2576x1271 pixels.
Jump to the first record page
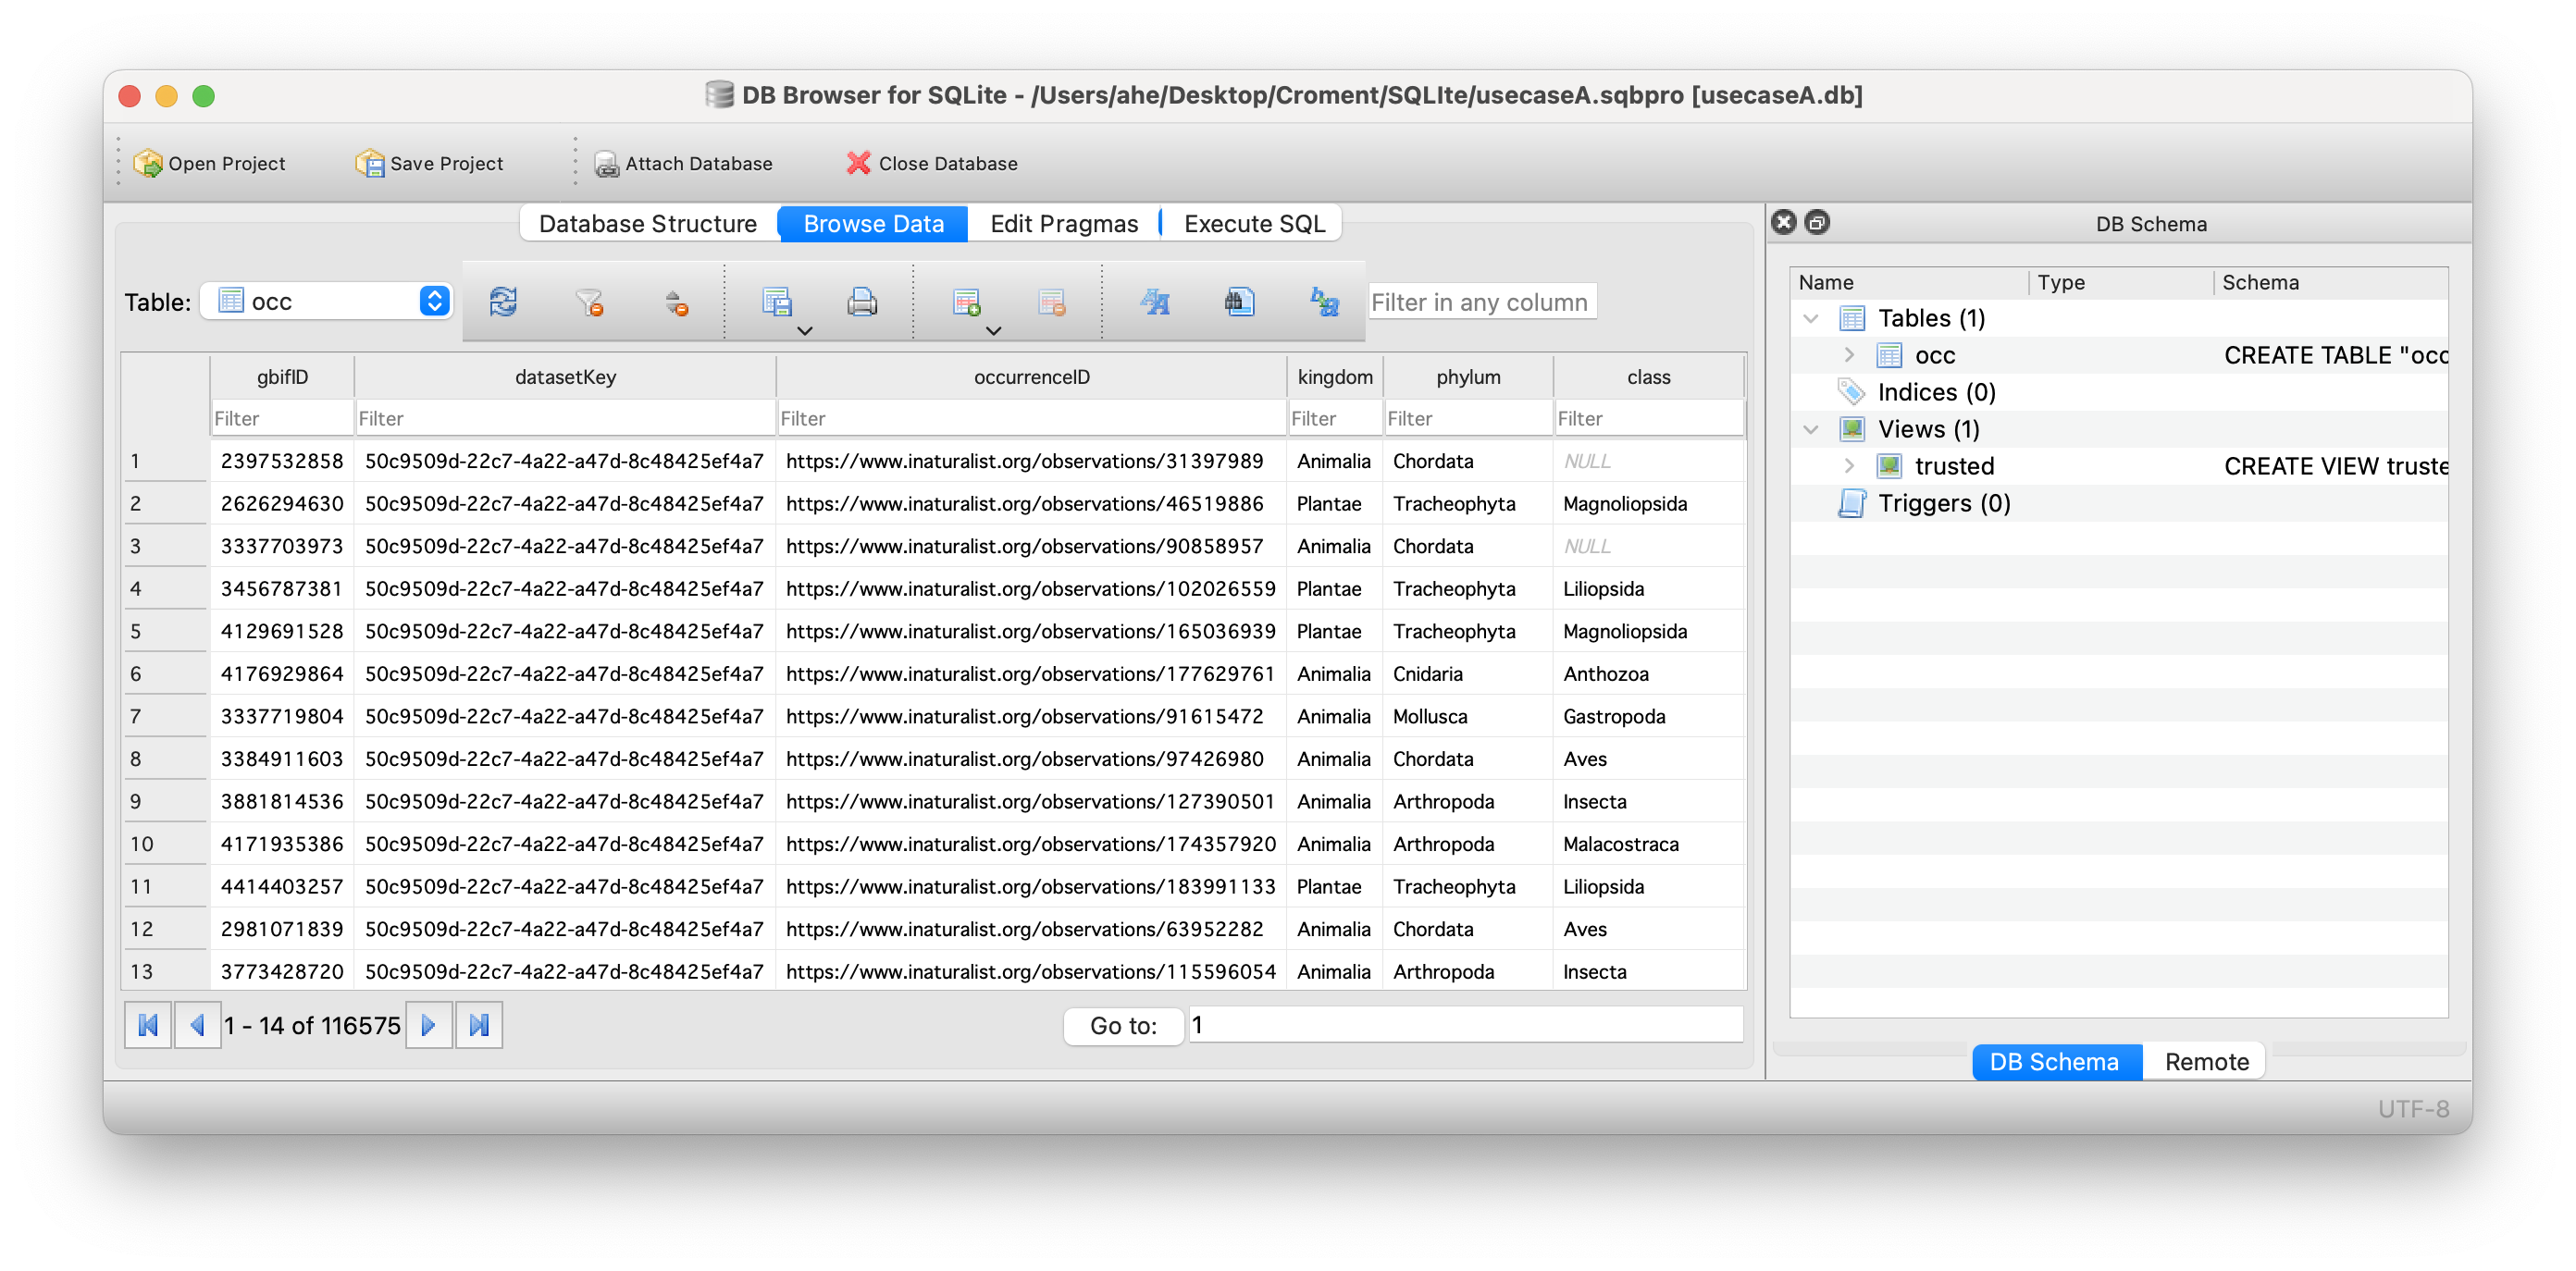pos(148,1025)
